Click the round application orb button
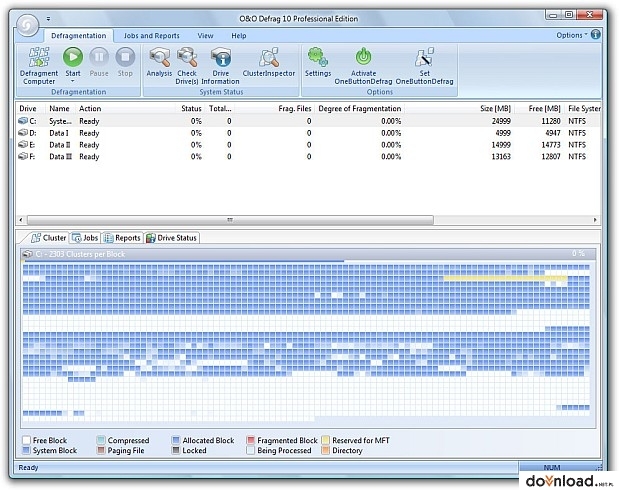The image size is (619, 490). coord(28,26)
